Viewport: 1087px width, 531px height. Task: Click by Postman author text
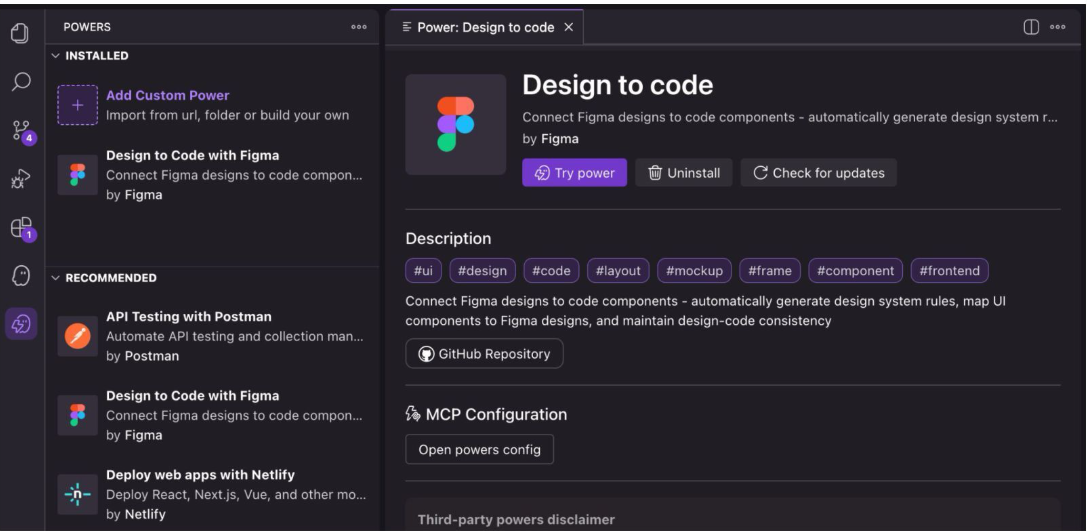tap(143, 356)
